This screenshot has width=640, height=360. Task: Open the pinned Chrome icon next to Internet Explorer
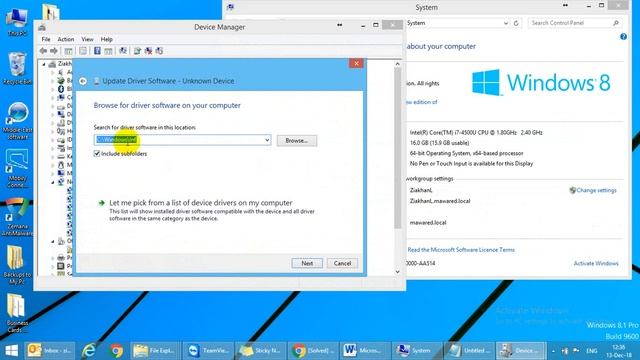tap(116, 350)
